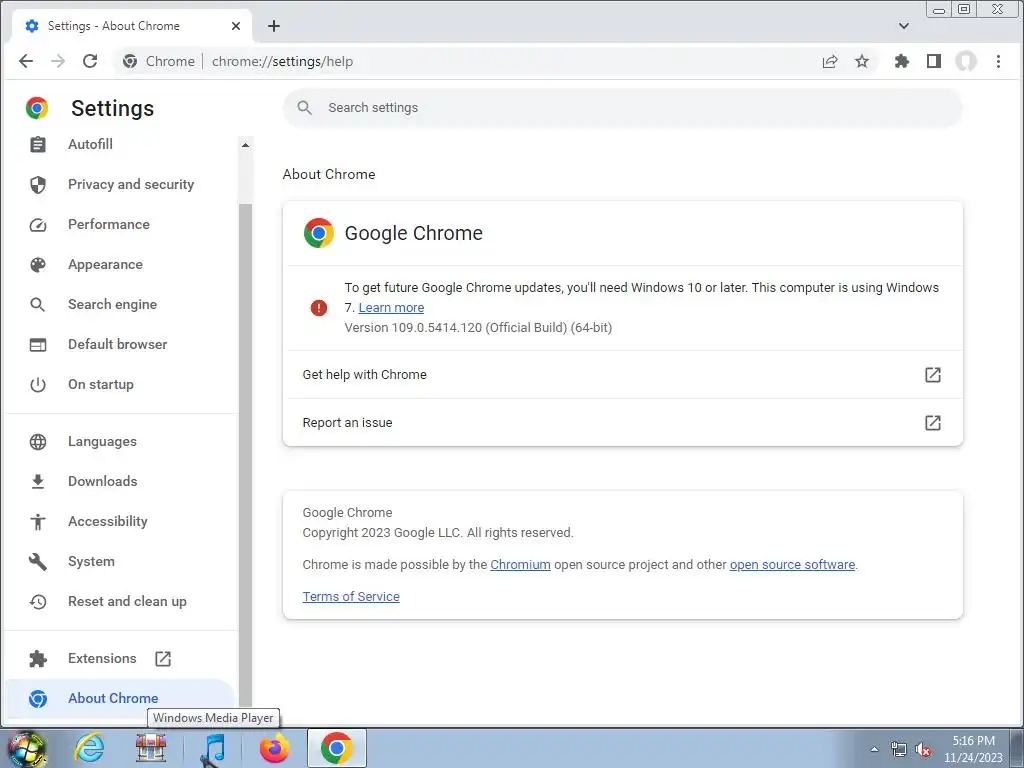Open Appearance settings section
The image size is (1024, 768).
(x=105, y=264)
